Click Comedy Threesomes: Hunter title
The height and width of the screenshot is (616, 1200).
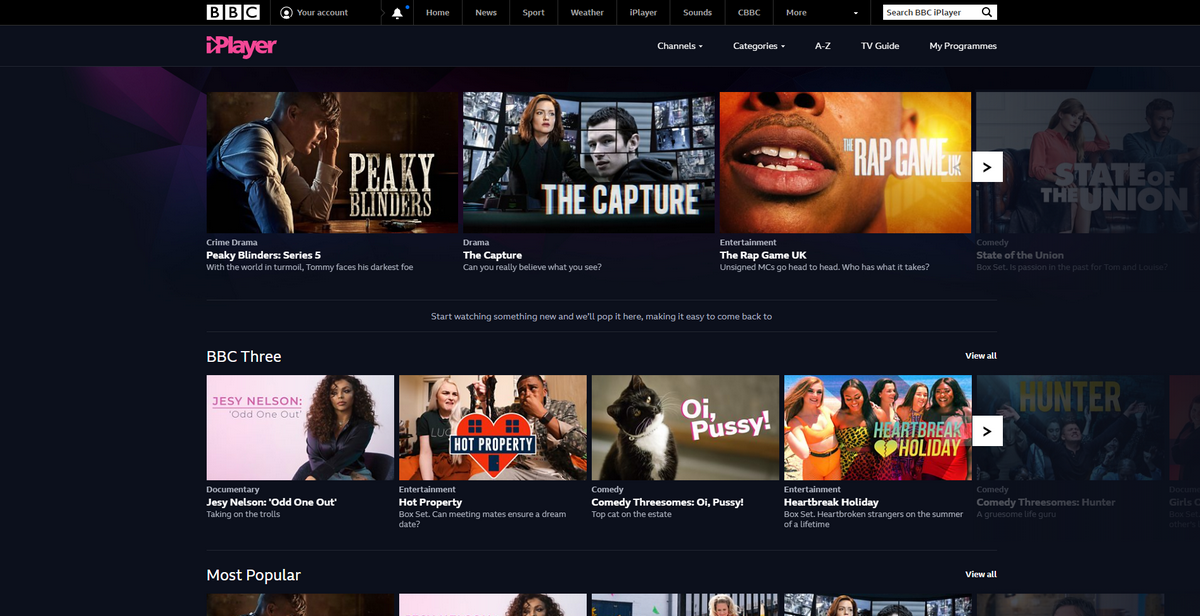[1046, 502]
